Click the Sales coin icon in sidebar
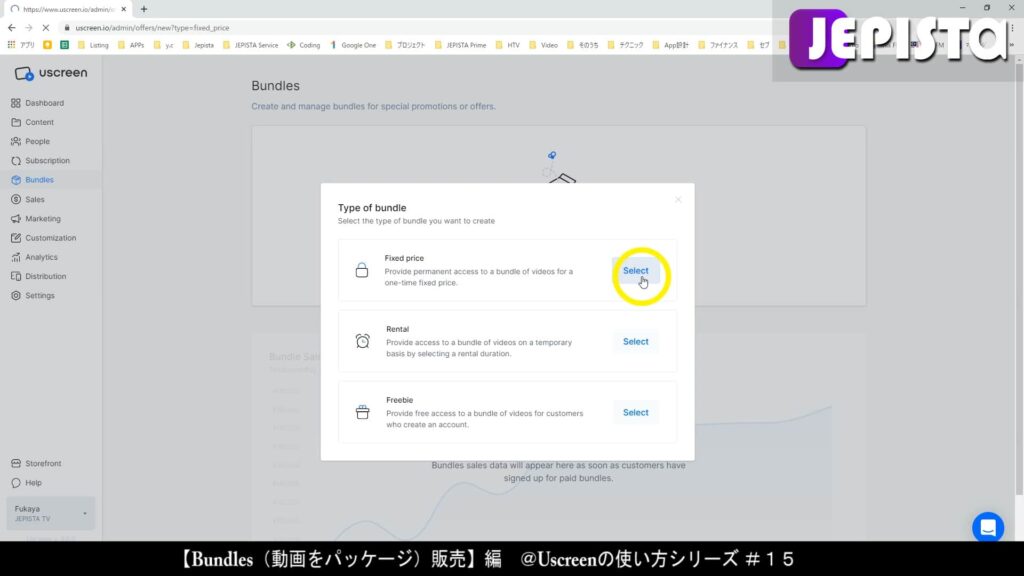Image resolution: width=1024 pixels, height=576 pixels. pyautogui.click(x=16, y=199)
